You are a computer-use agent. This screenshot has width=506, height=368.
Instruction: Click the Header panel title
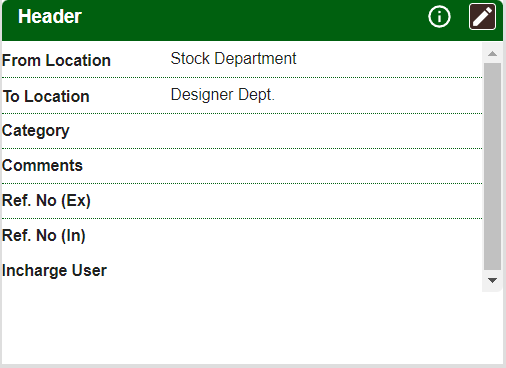pyautogui.click(x=50, y=16)
